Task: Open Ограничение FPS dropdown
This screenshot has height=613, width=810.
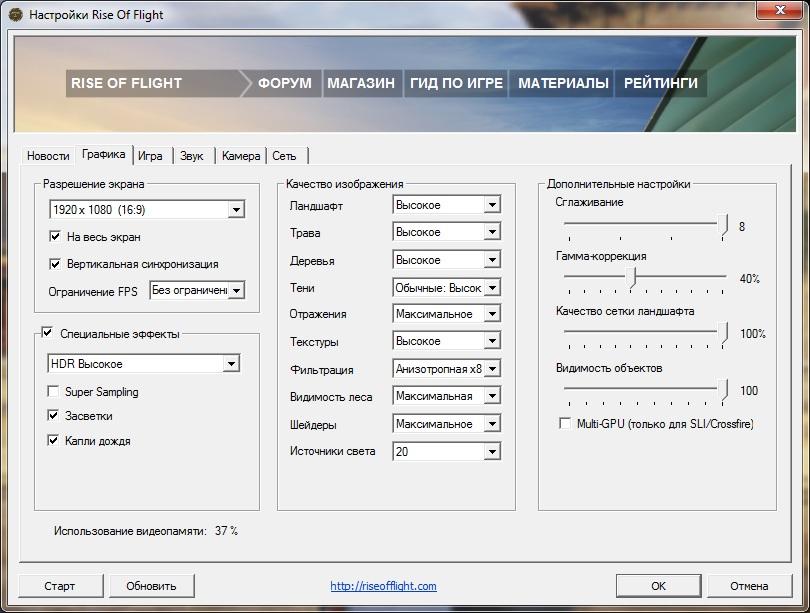Action: pyautogui.click(x=197, y=290)
